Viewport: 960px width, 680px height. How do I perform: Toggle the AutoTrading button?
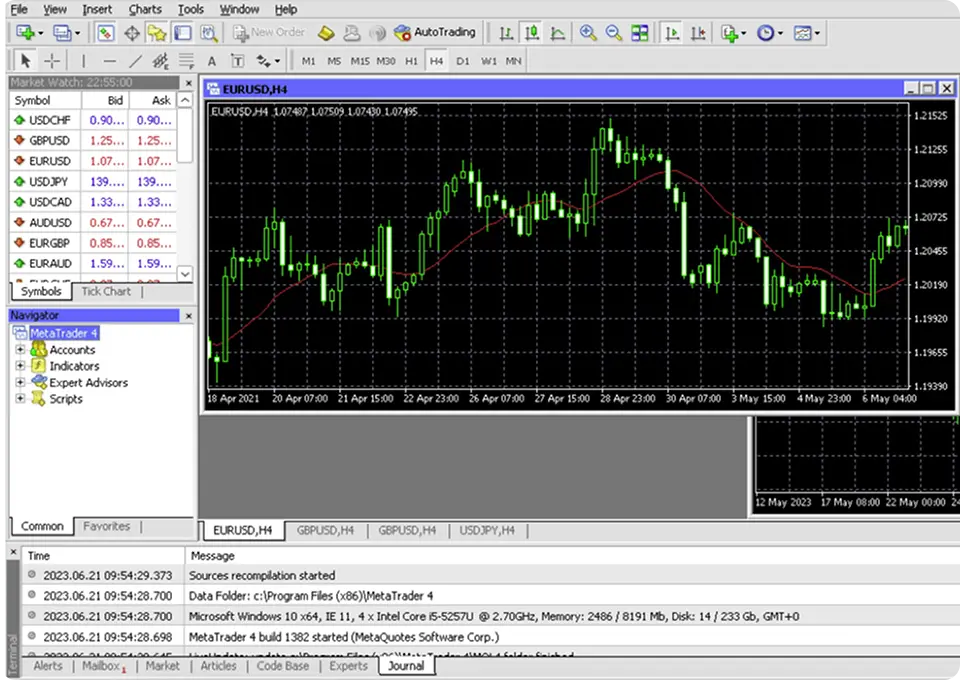tap(435, 32)
